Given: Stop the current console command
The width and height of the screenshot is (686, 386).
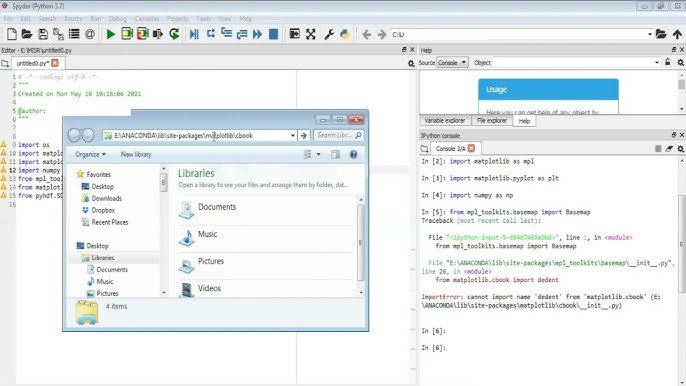Looking at the screenshot, I should point(658,149).
